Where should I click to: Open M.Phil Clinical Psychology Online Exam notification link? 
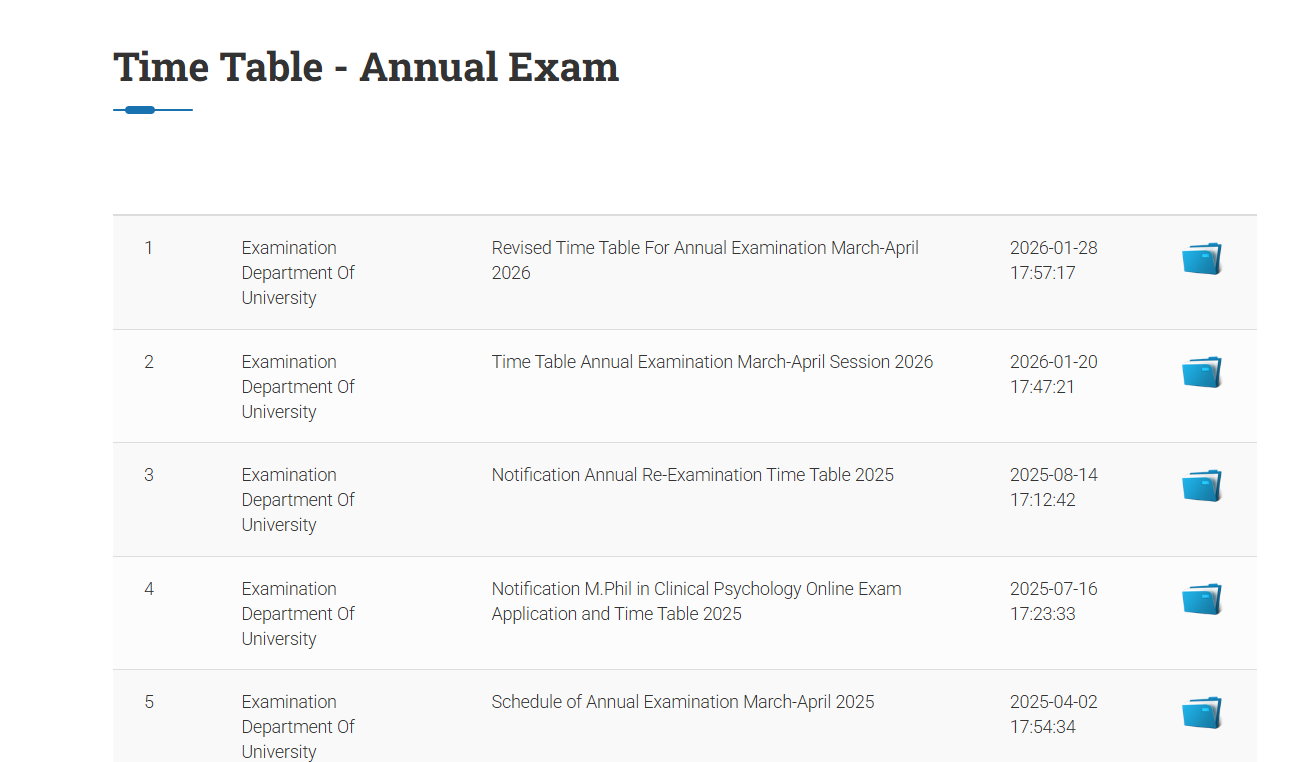[696, 601]
